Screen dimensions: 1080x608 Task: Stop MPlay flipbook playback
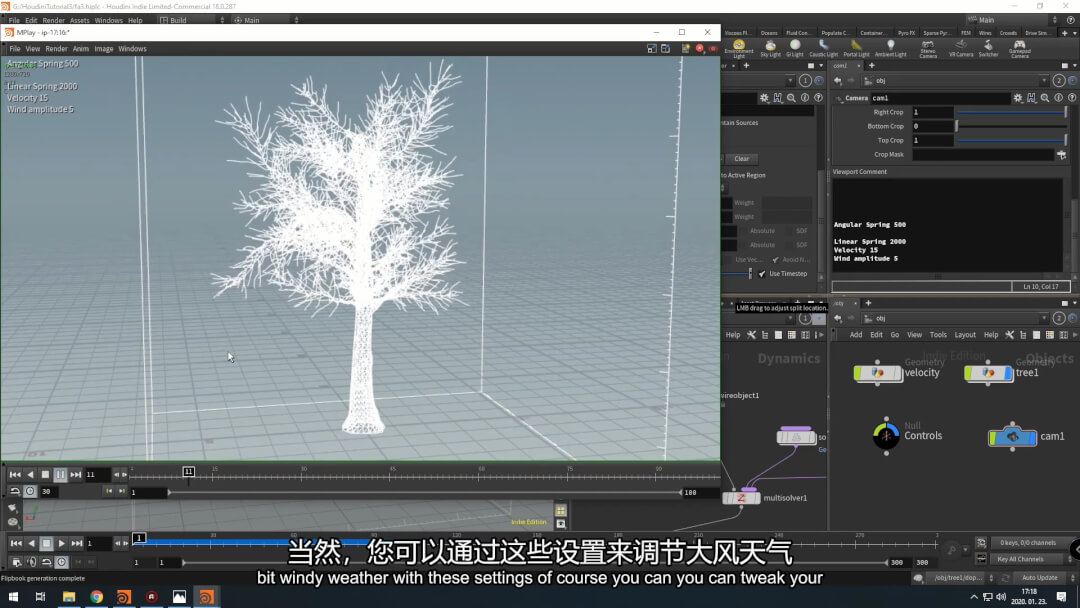[x=45, y=474]
